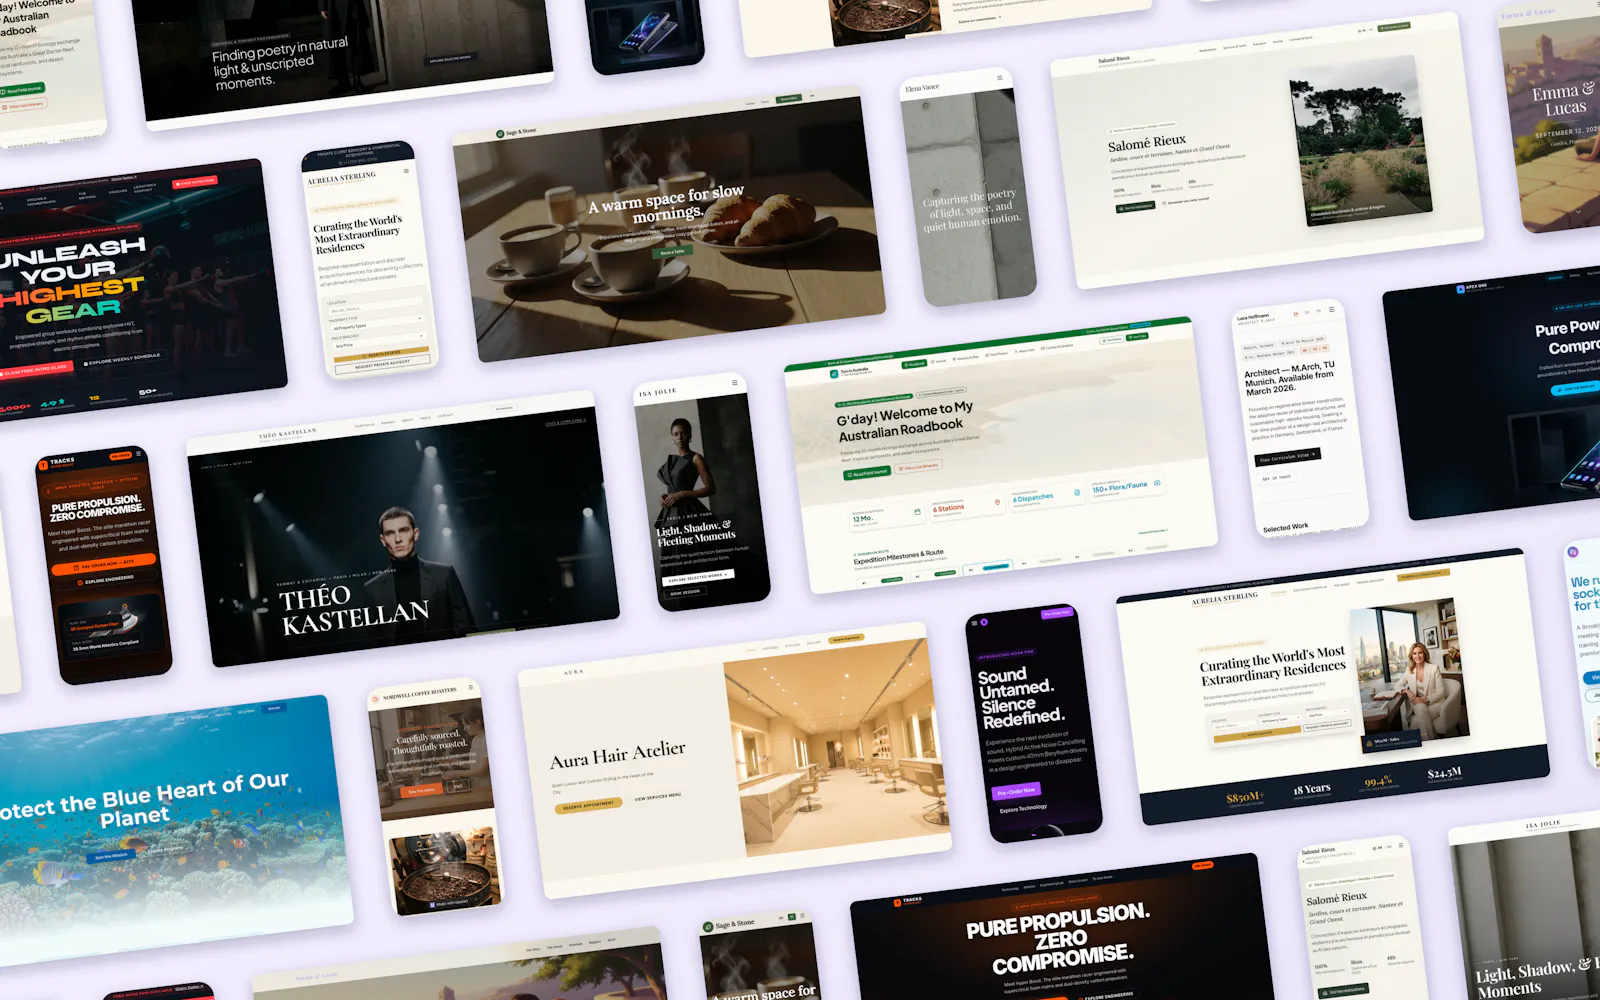Image resolution: width=1600 pixels, height=1000 pixels.
Task: Click the location pin icon in 6 Stations card
Action: 997,502
